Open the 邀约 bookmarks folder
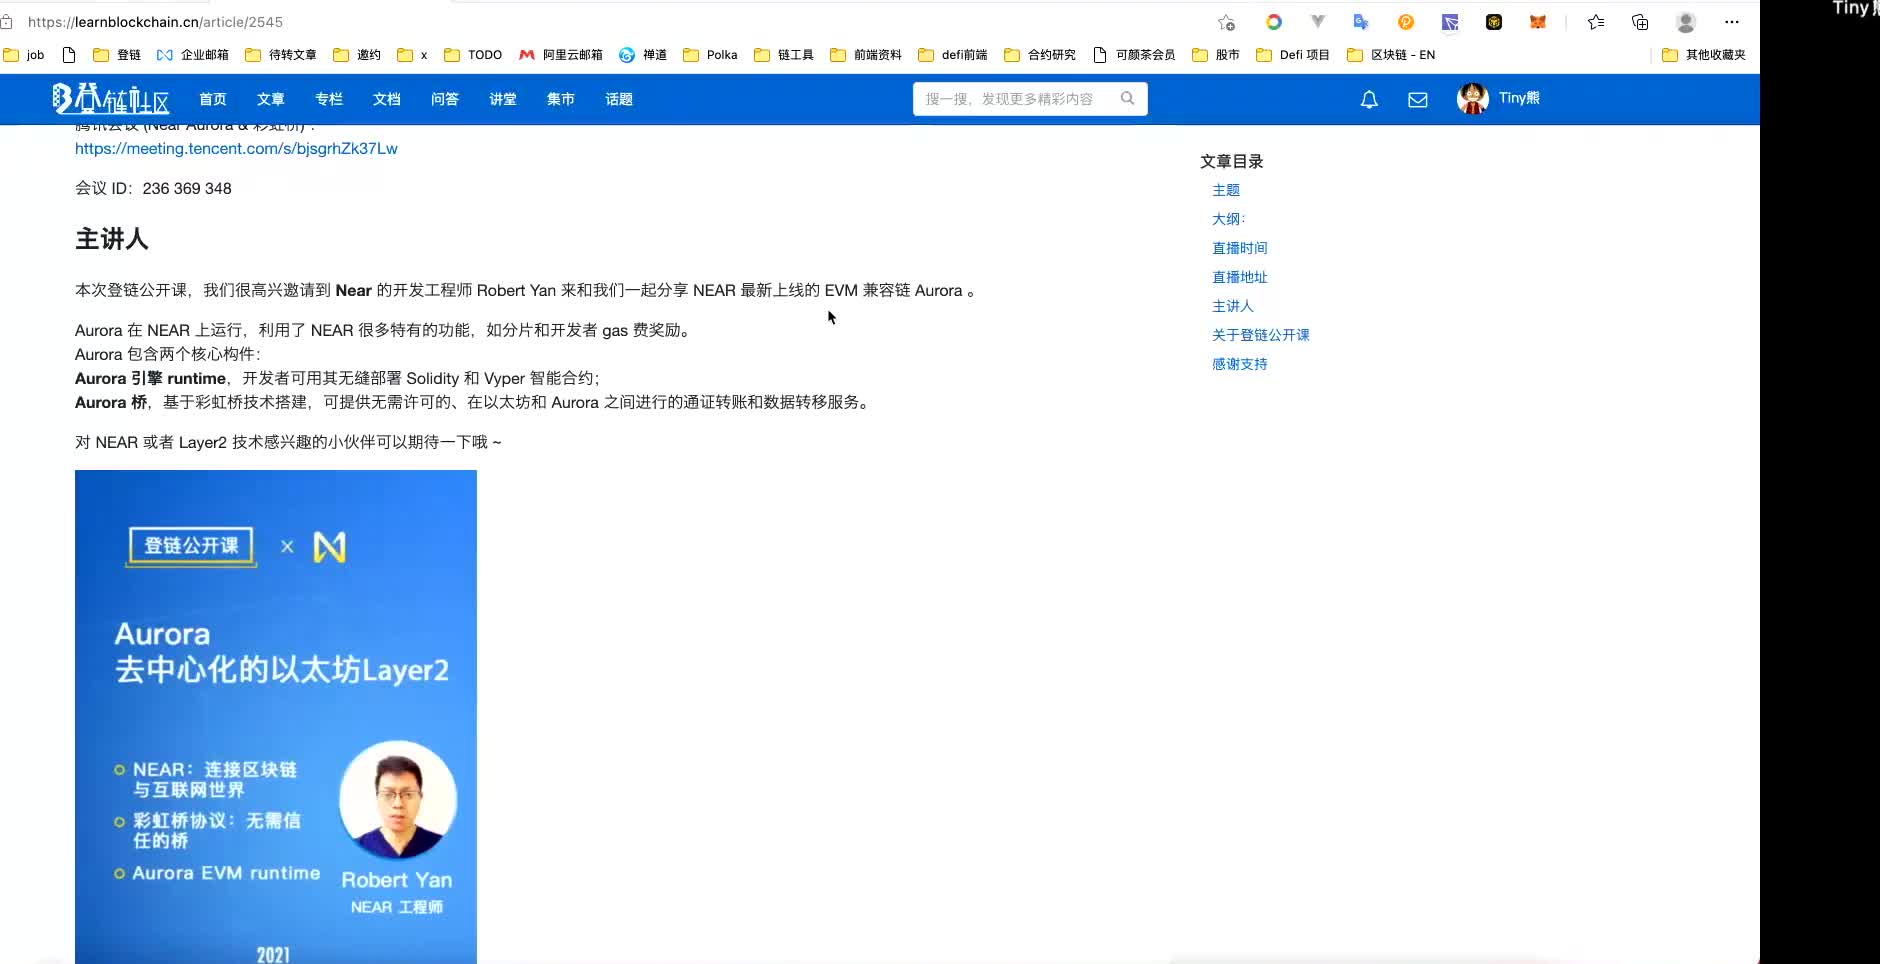 [x=357, y=55]
